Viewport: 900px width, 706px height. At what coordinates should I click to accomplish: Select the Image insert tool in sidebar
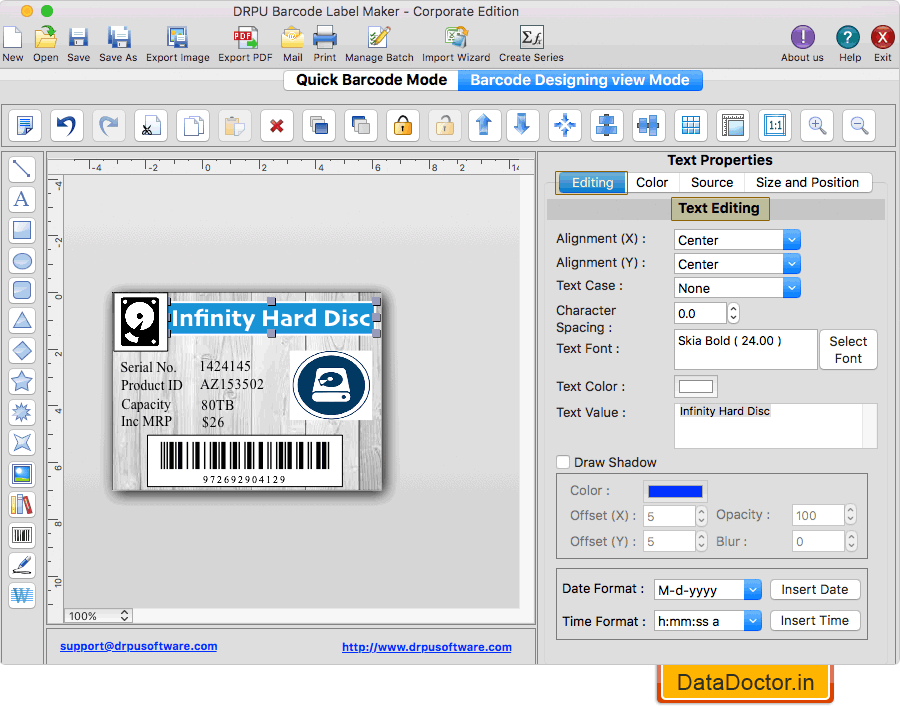[x=22, y=474]
